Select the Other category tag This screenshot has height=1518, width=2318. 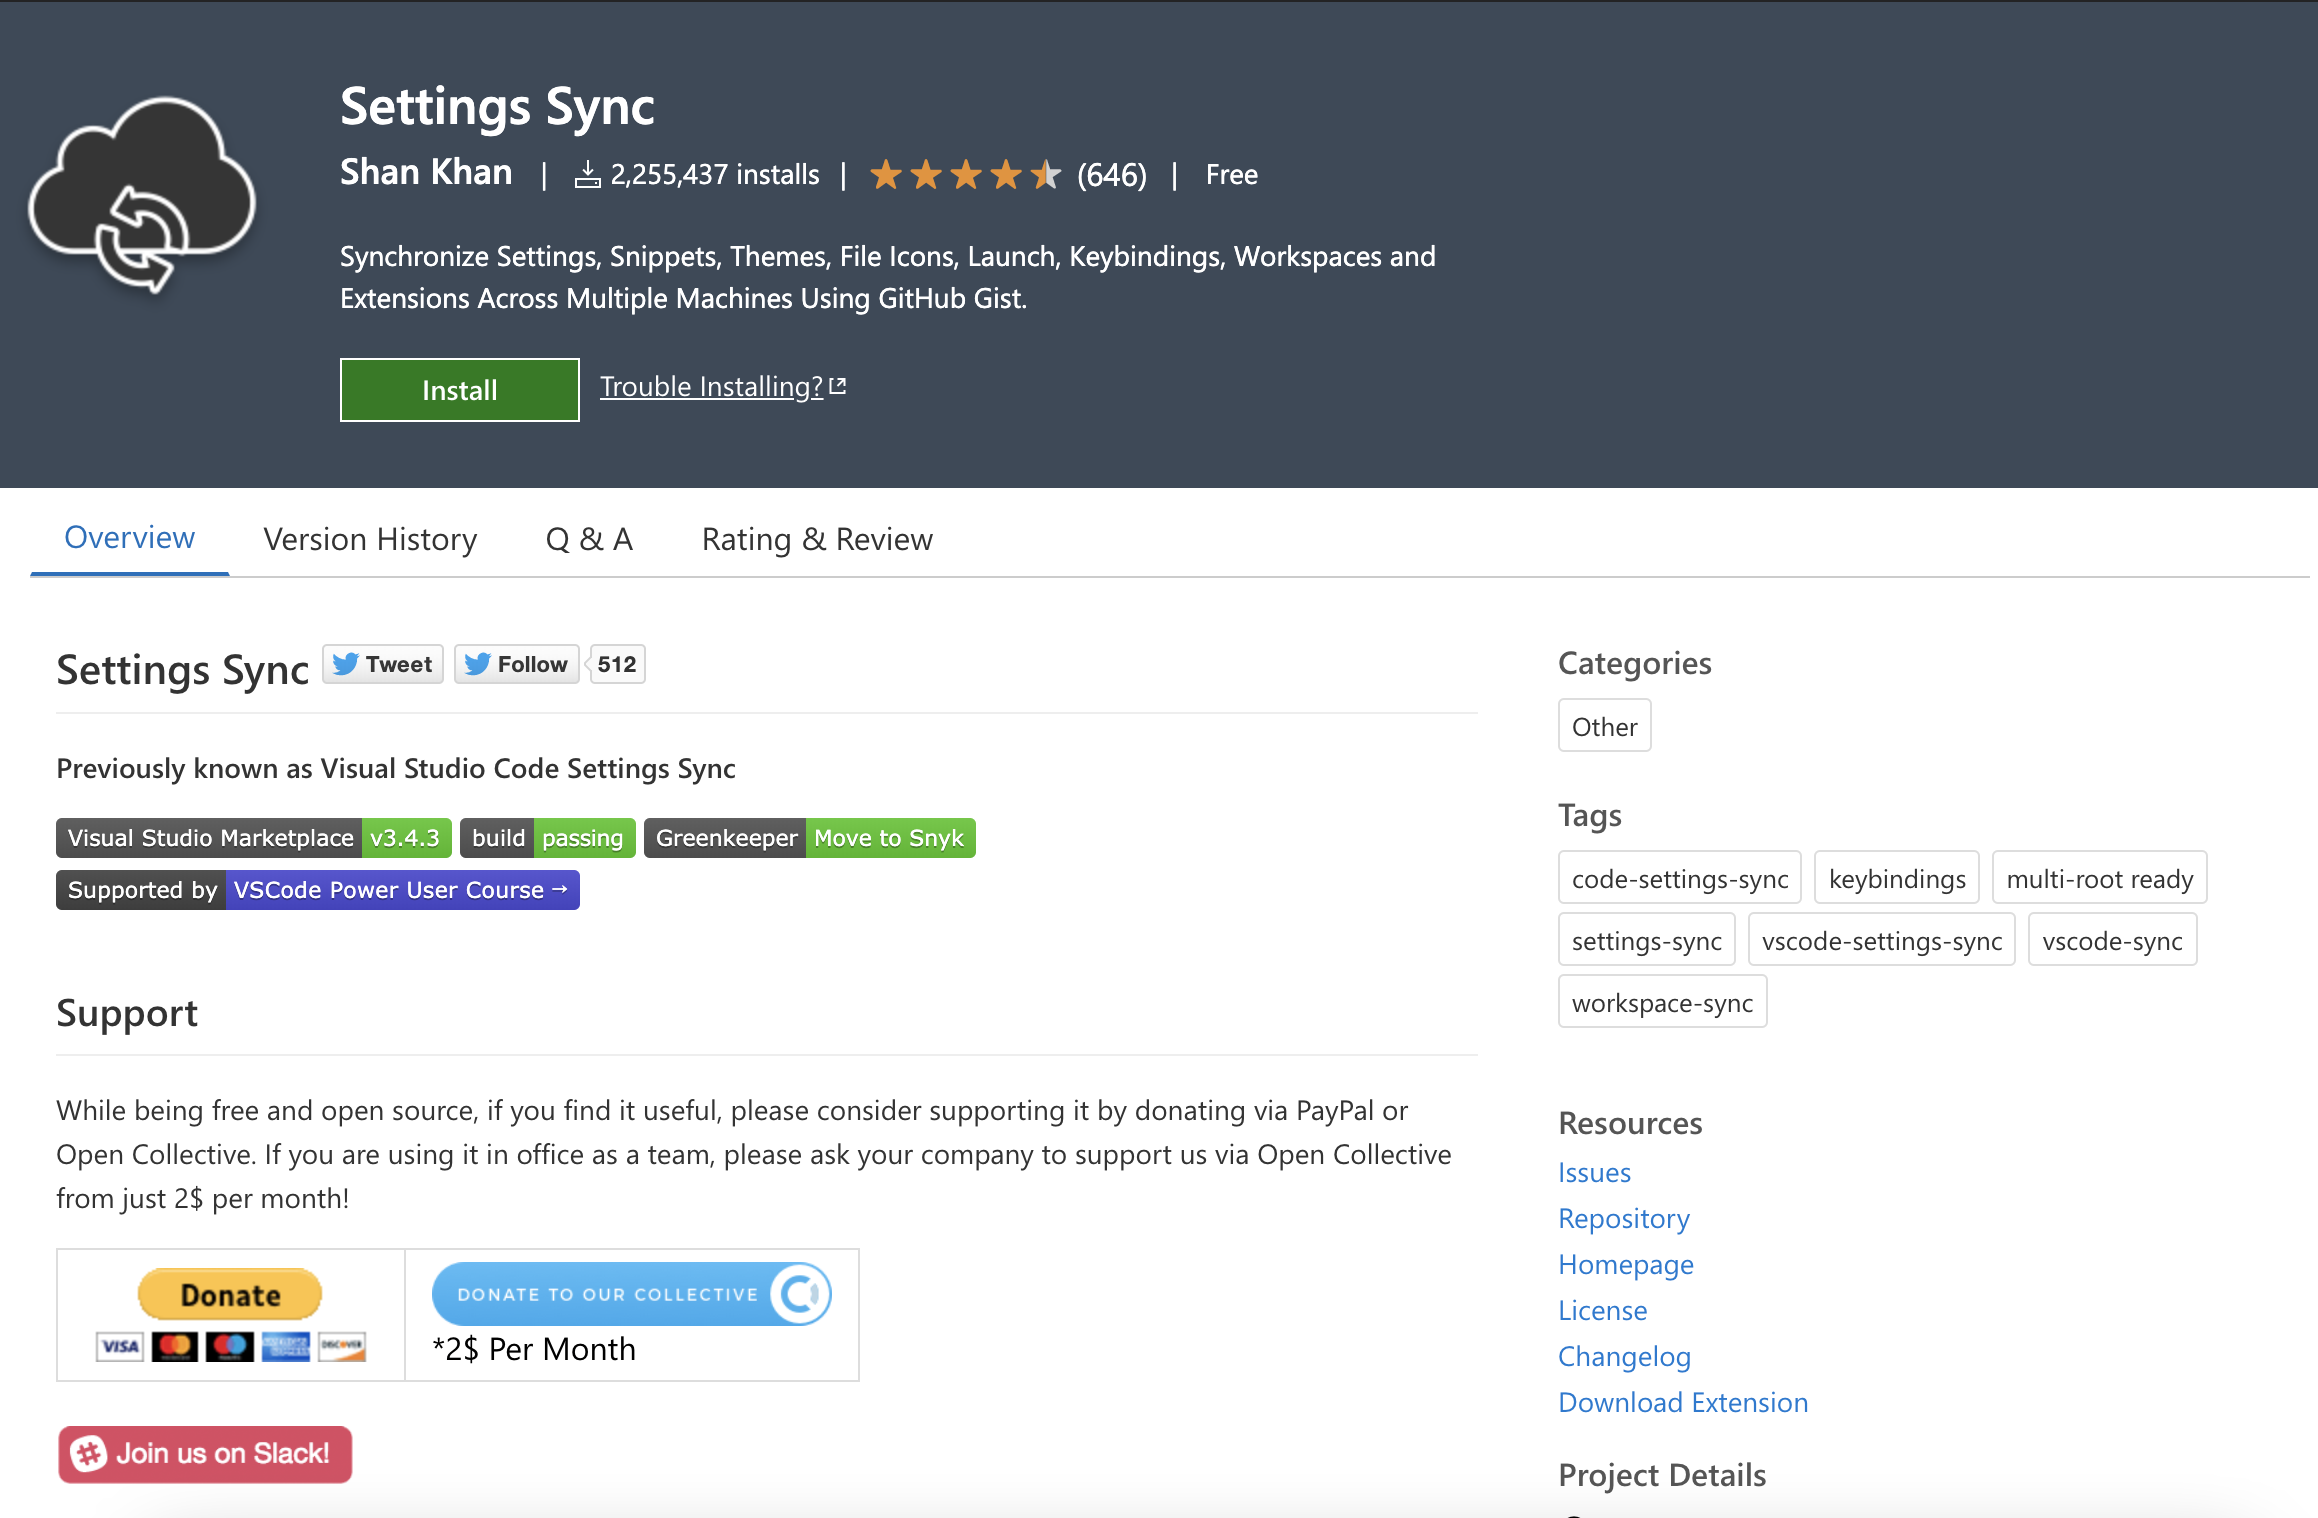pyautogui.click(x=1604, y=727)
